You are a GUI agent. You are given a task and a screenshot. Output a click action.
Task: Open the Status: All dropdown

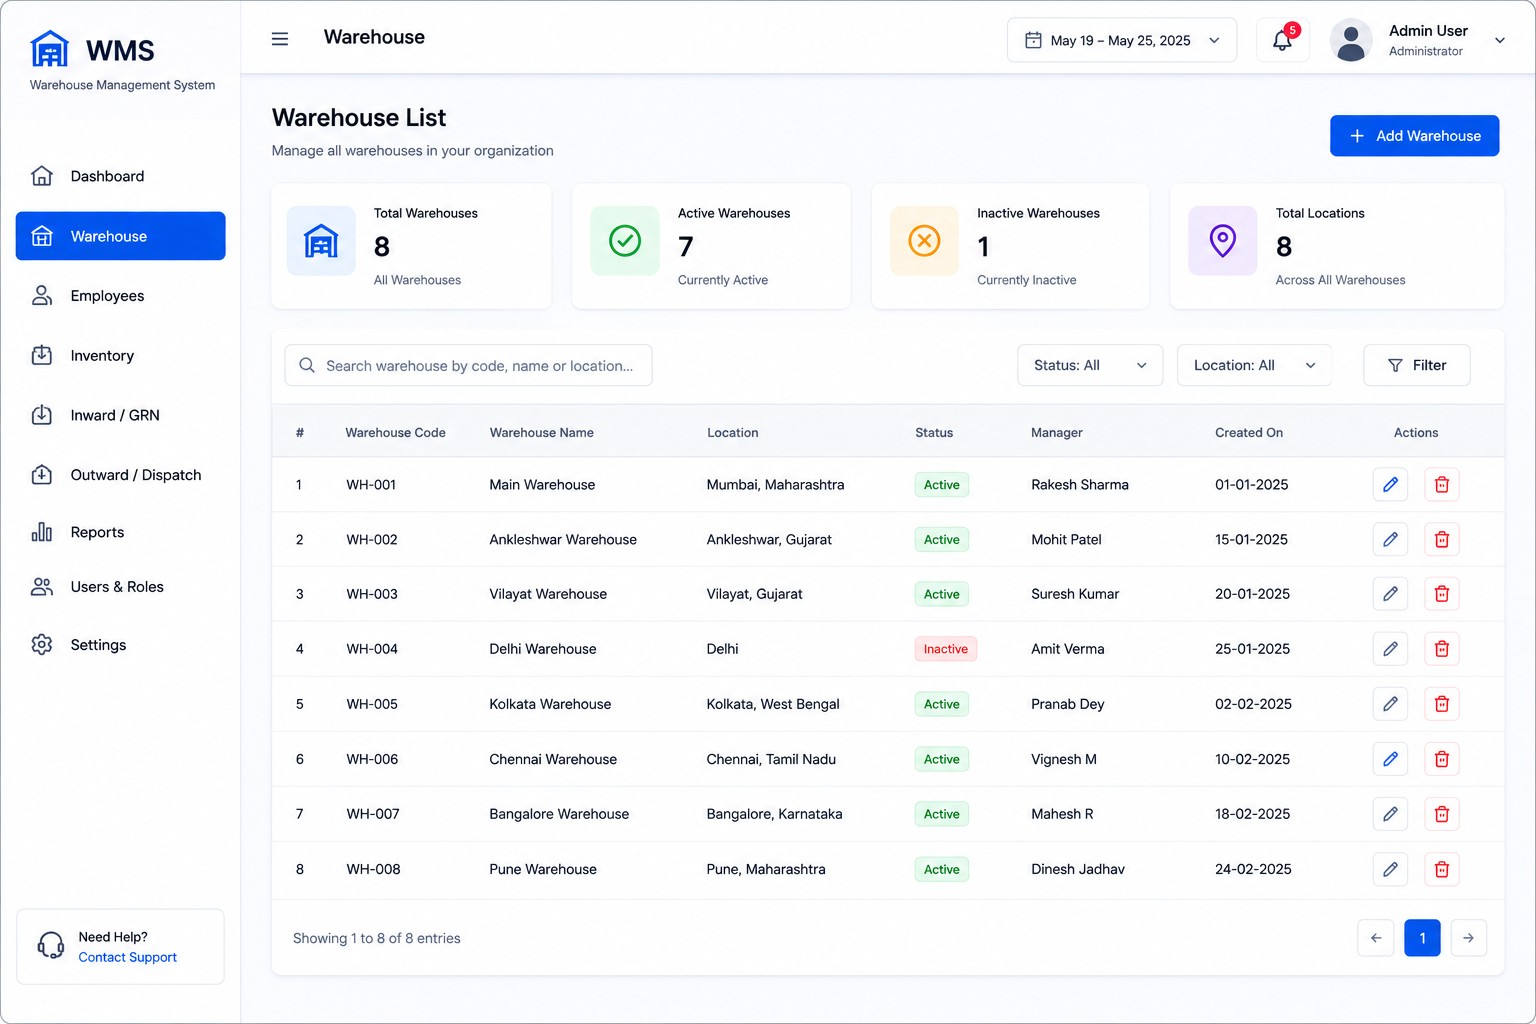(x=1090, y=365)
